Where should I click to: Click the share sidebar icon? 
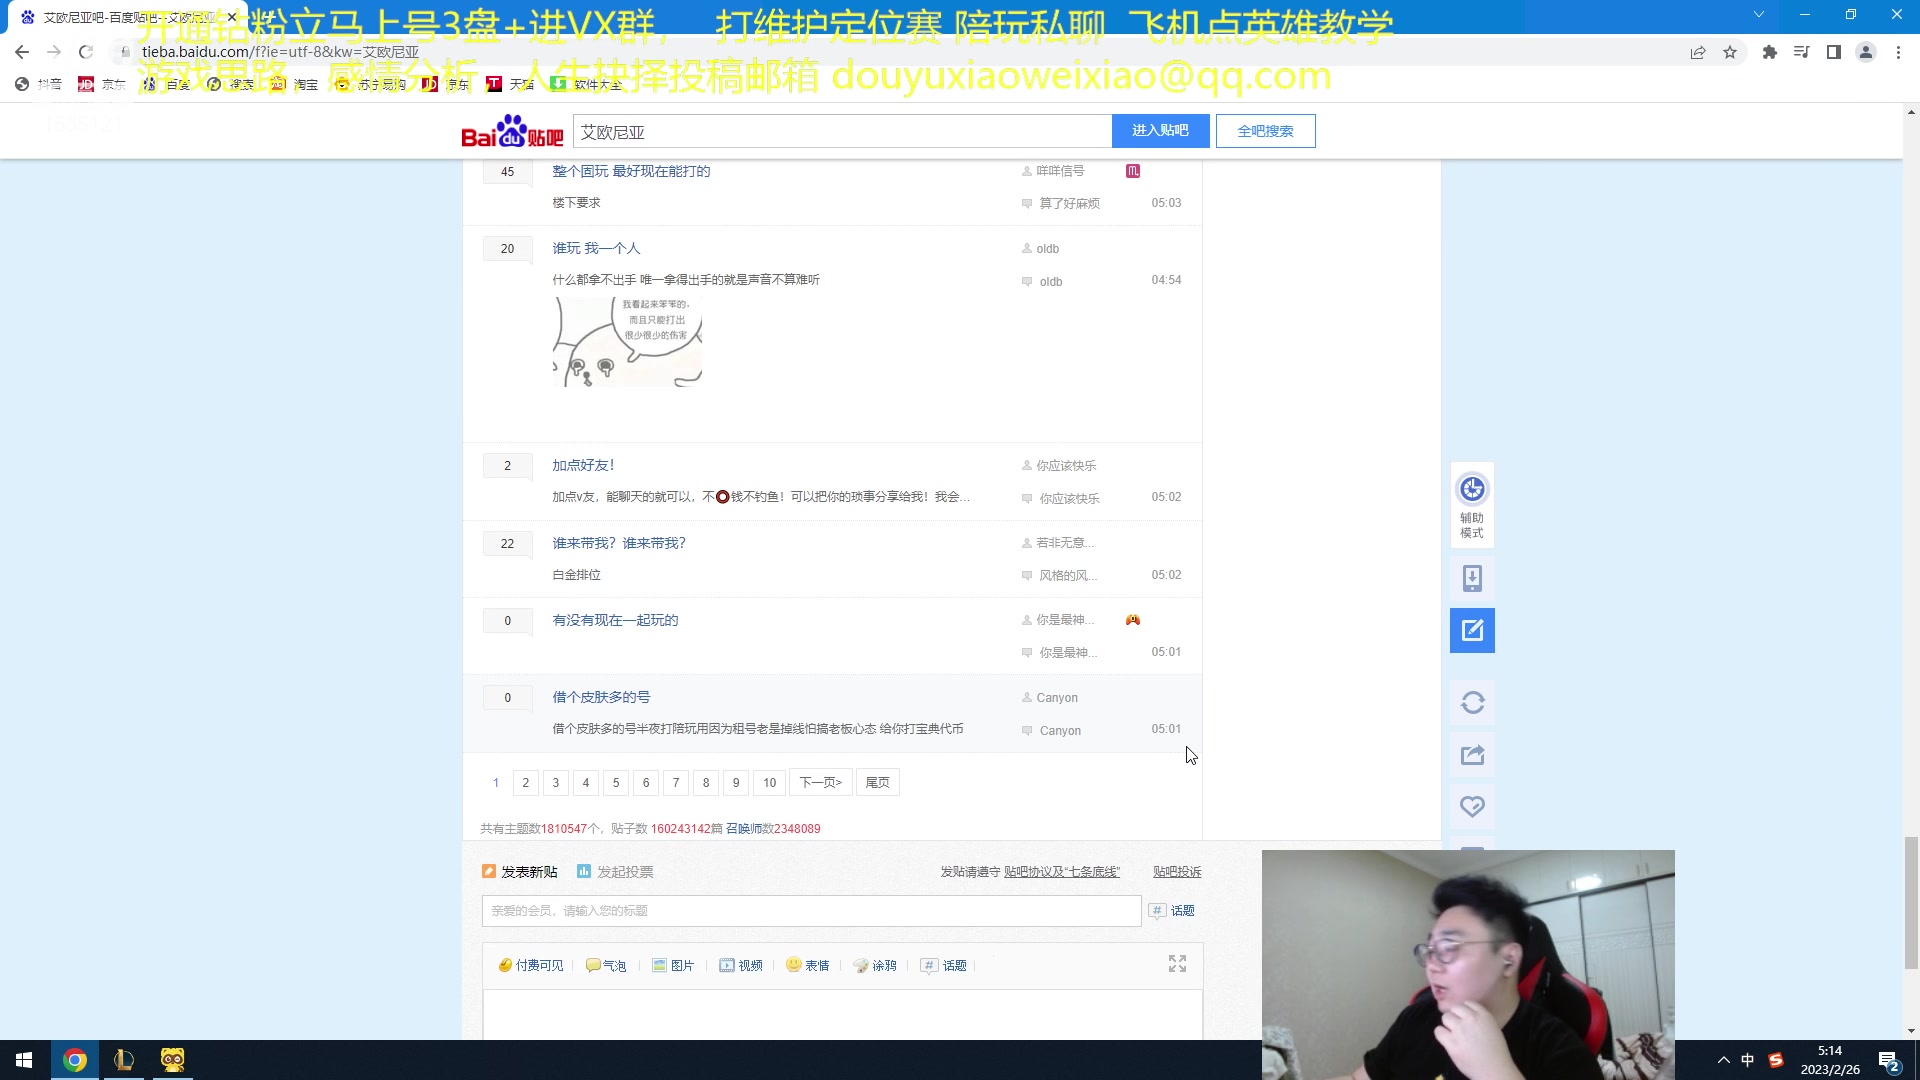(1472, 755)
